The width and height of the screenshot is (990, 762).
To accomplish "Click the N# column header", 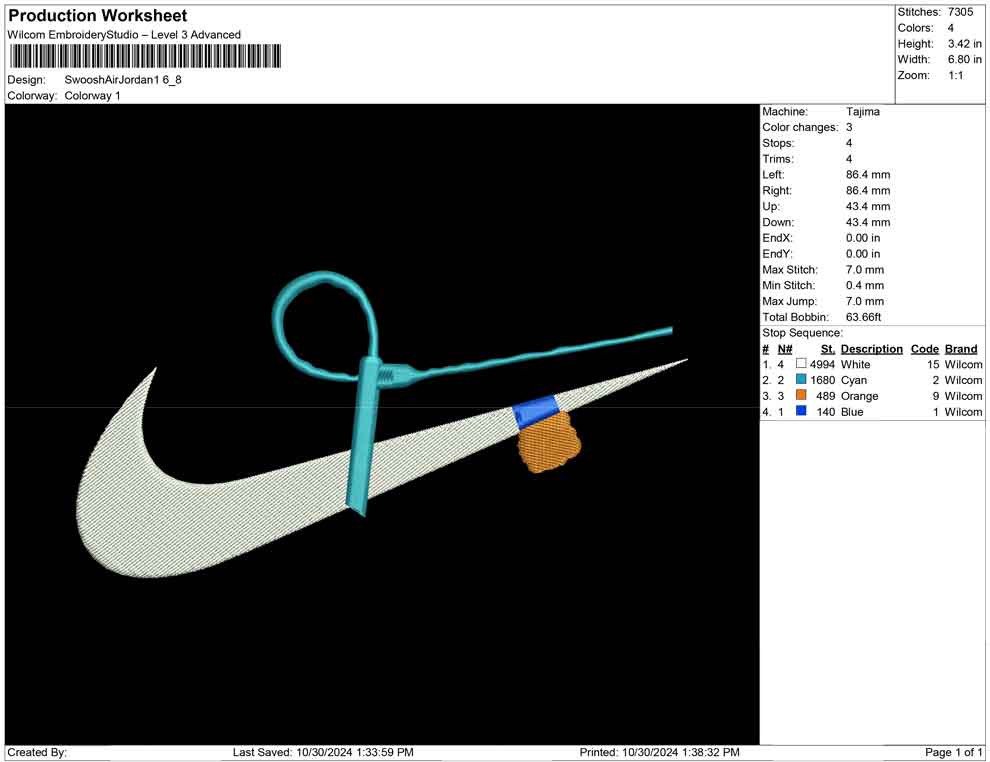I will click(785, 349).
